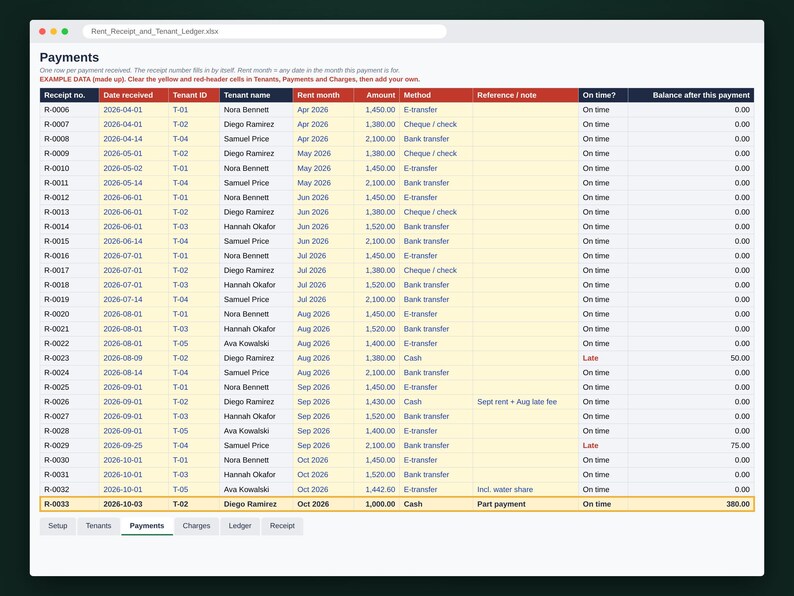Click Hannah Okafor in row R-0031
This screenshot has width=794, height=596.
point(256,475)
